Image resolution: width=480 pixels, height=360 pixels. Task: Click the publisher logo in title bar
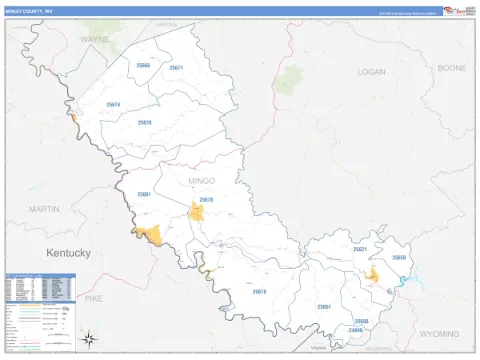coord(459,11)
